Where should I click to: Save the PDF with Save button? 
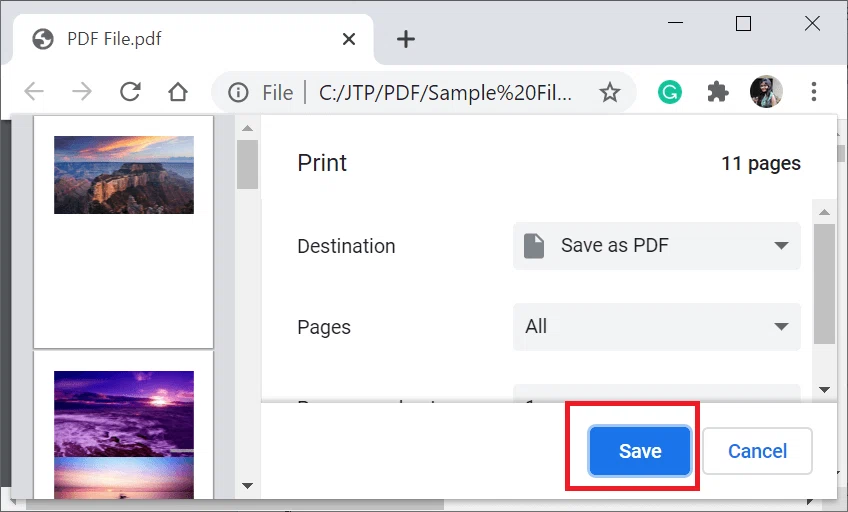click(640, 451)
